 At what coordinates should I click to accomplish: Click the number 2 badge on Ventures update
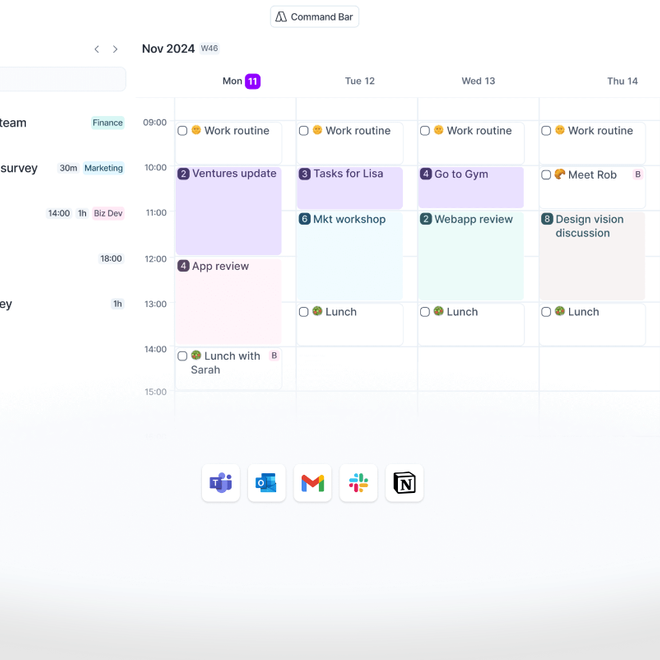183,174
